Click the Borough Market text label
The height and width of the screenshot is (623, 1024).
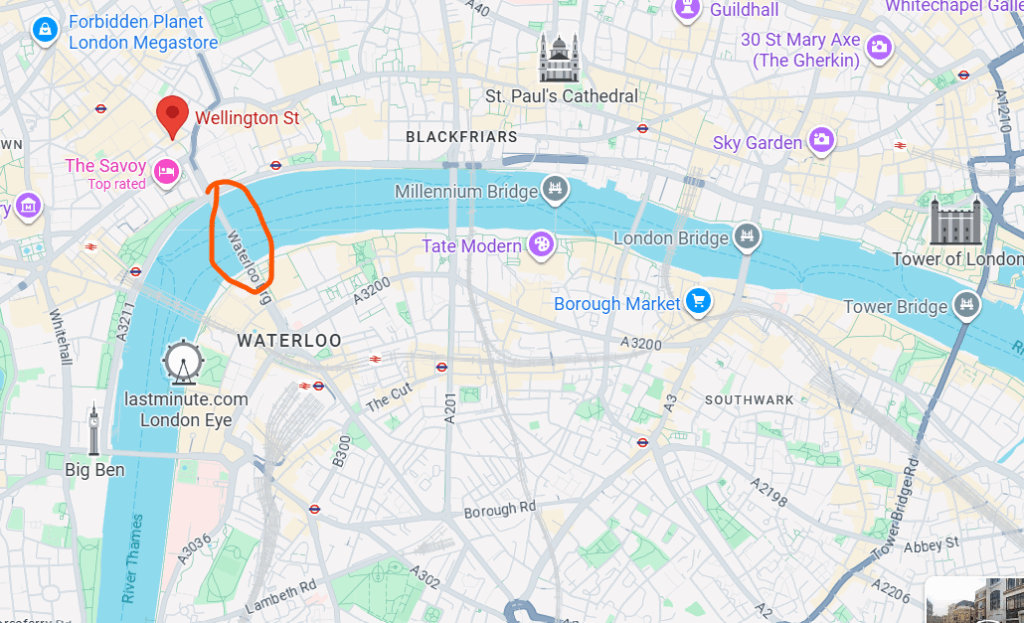click(616, 304)
